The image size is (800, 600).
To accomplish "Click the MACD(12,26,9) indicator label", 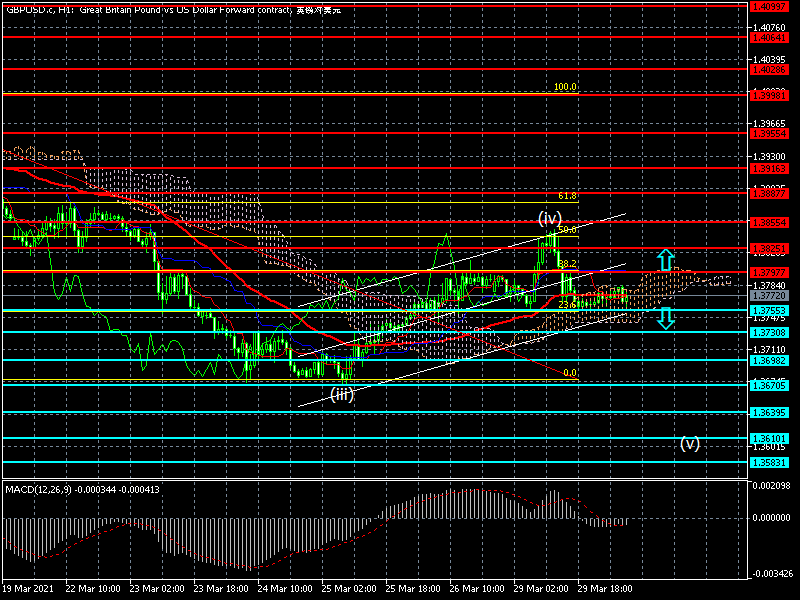I will coord(83,489).
